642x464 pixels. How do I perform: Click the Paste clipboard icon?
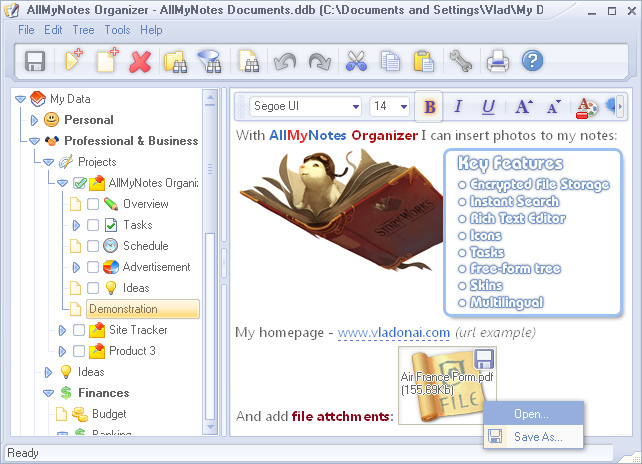pyautogui.click(x=423, y=62)
